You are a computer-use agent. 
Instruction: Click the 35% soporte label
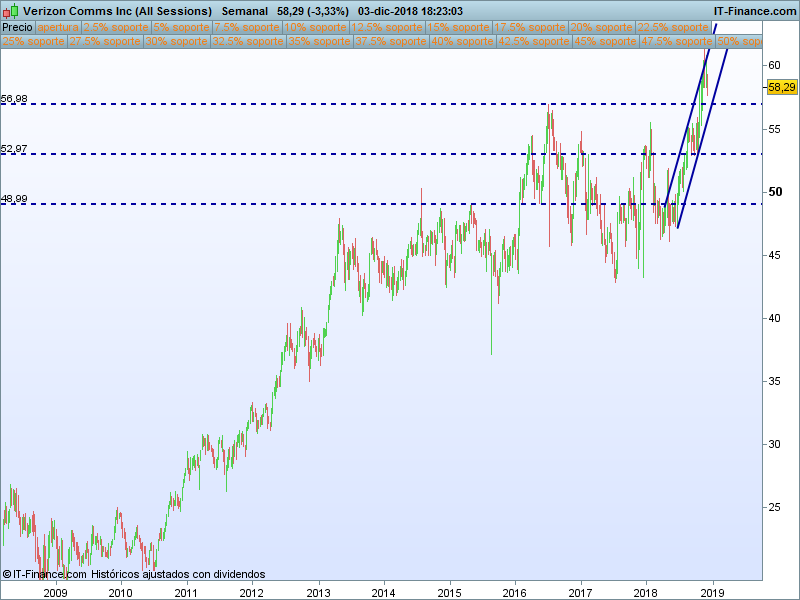pyautogui.click(x=319, y=41)
